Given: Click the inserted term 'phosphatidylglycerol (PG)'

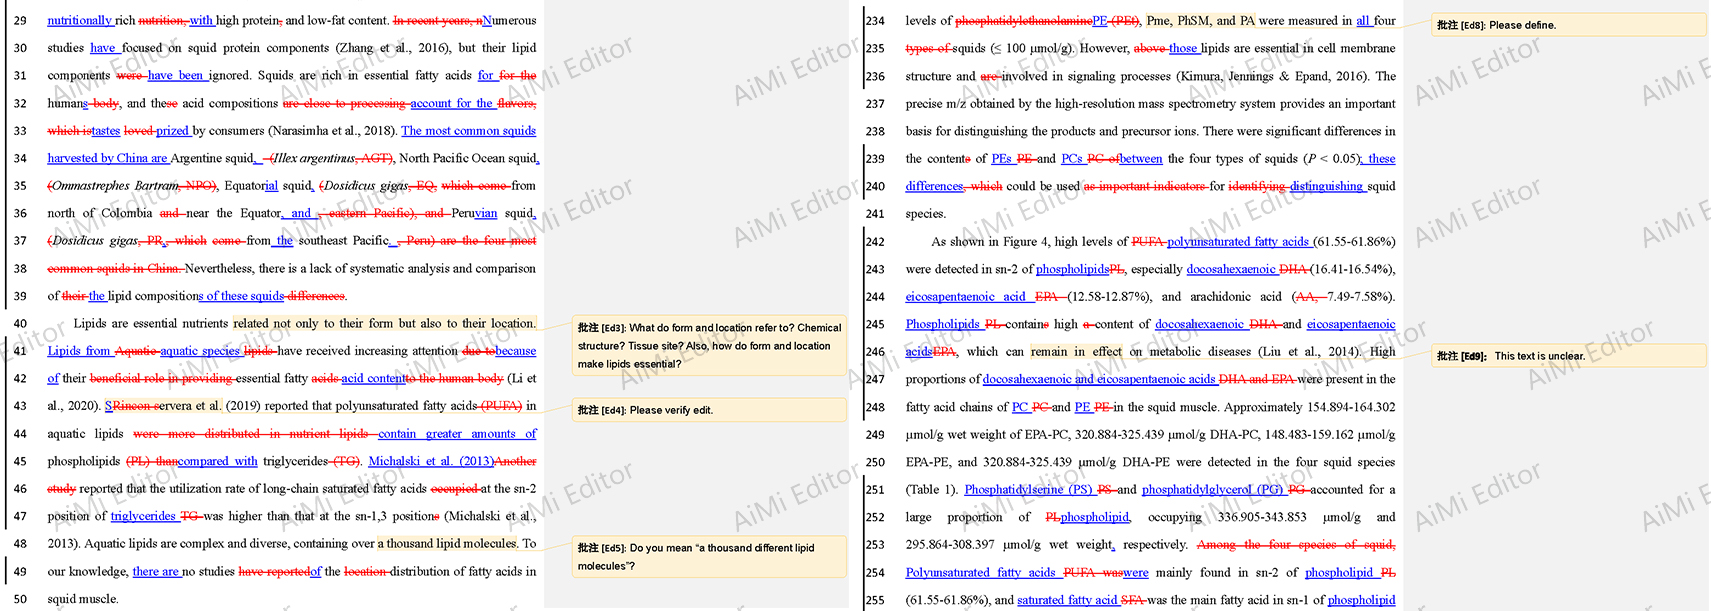Looking at the screenshot, I should click(x=1213, y=490).
